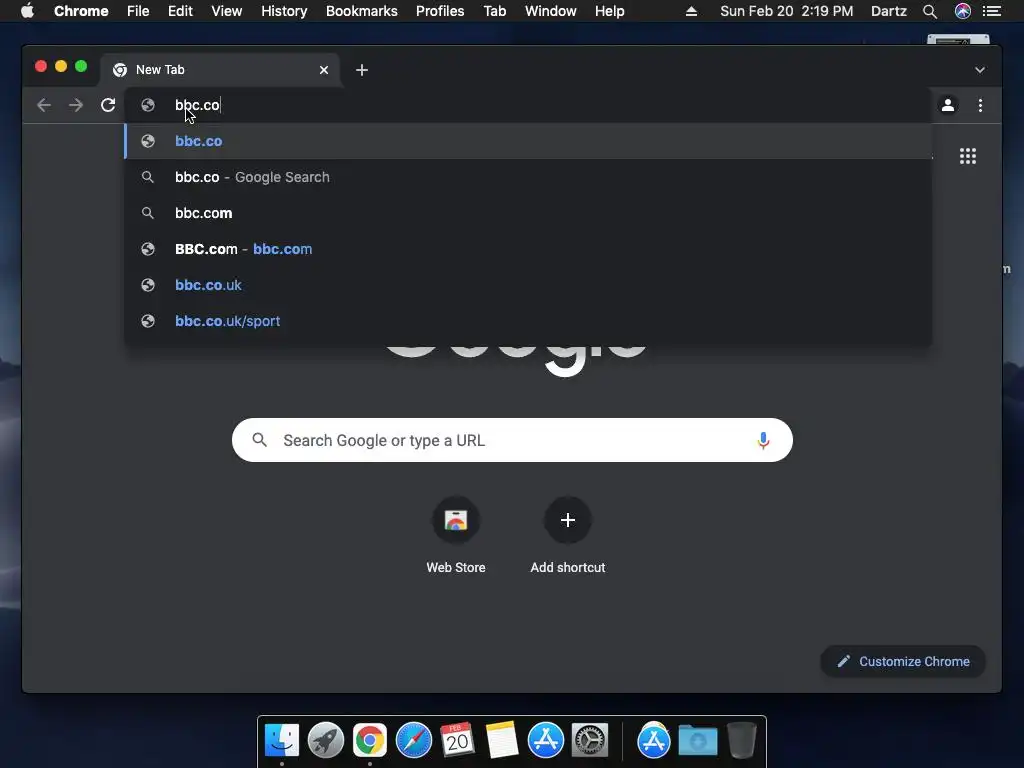Choose the bbc.co.uk suggestion

pos(528,285)
